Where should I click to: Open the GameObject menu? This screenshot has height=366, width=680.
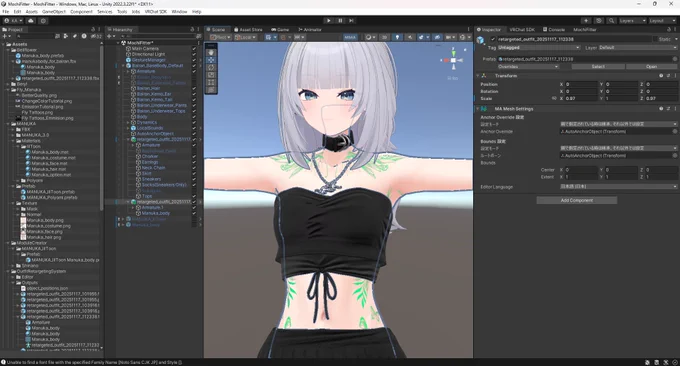[x=54, y=12]
